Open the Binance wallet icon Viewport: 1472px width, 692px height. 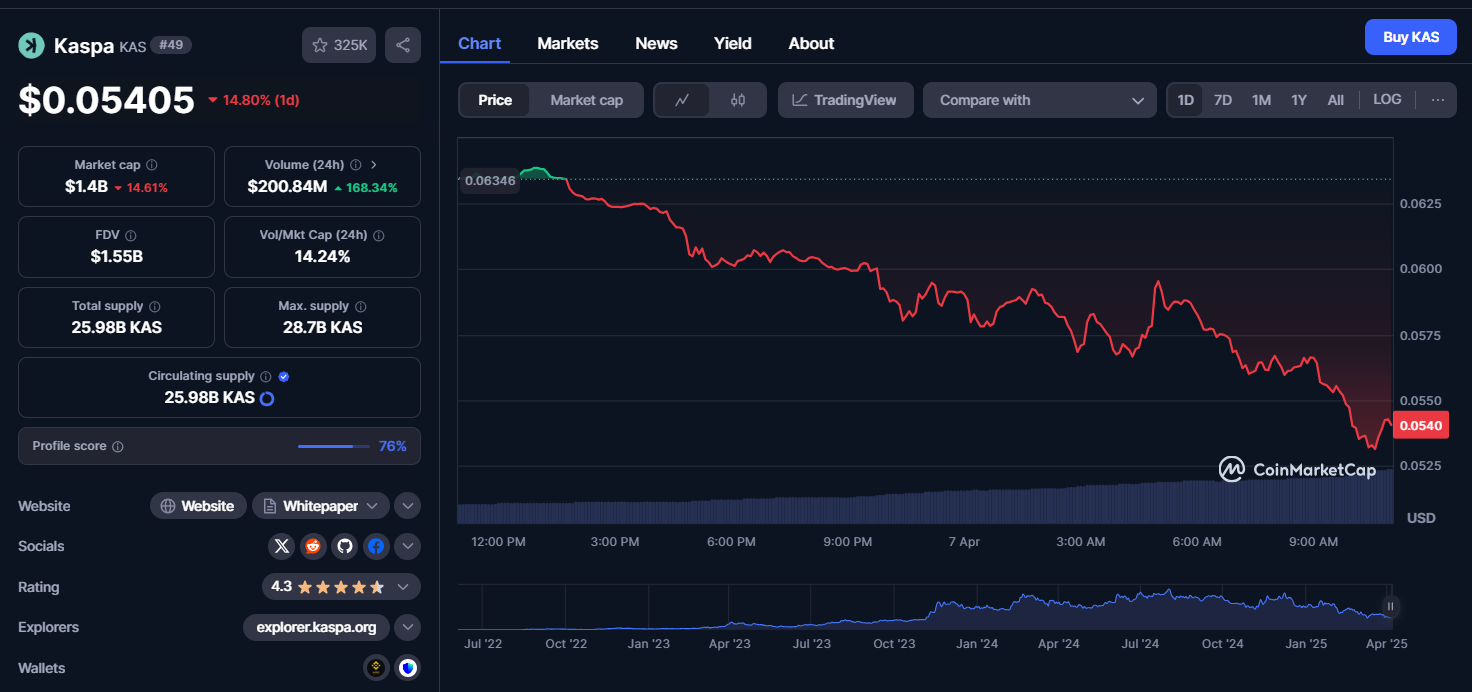[x=376, y=668]
